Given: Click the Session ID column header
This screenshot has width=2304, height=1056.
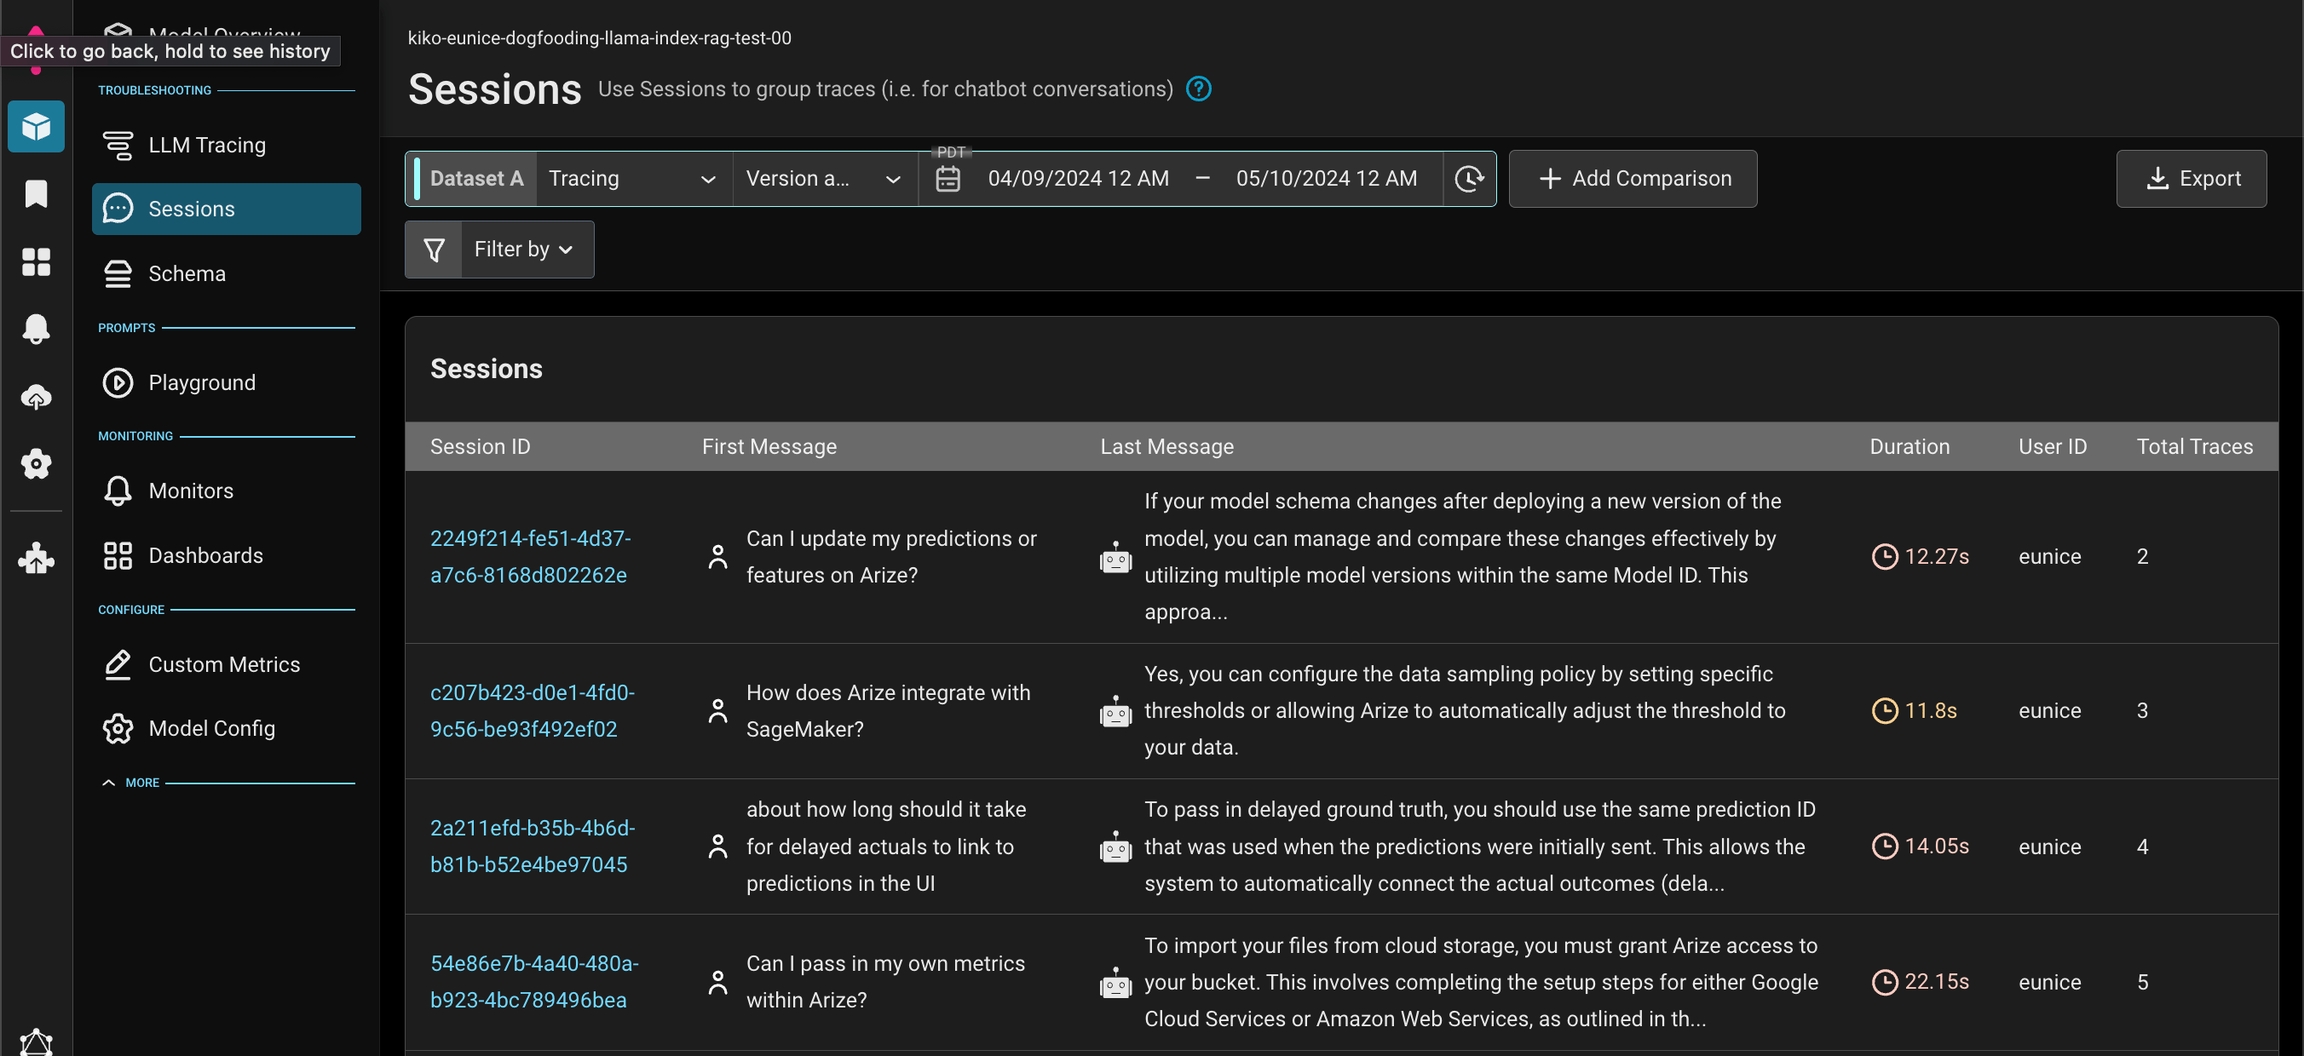Looking at the screenshot, I should [x=480, y=447].
